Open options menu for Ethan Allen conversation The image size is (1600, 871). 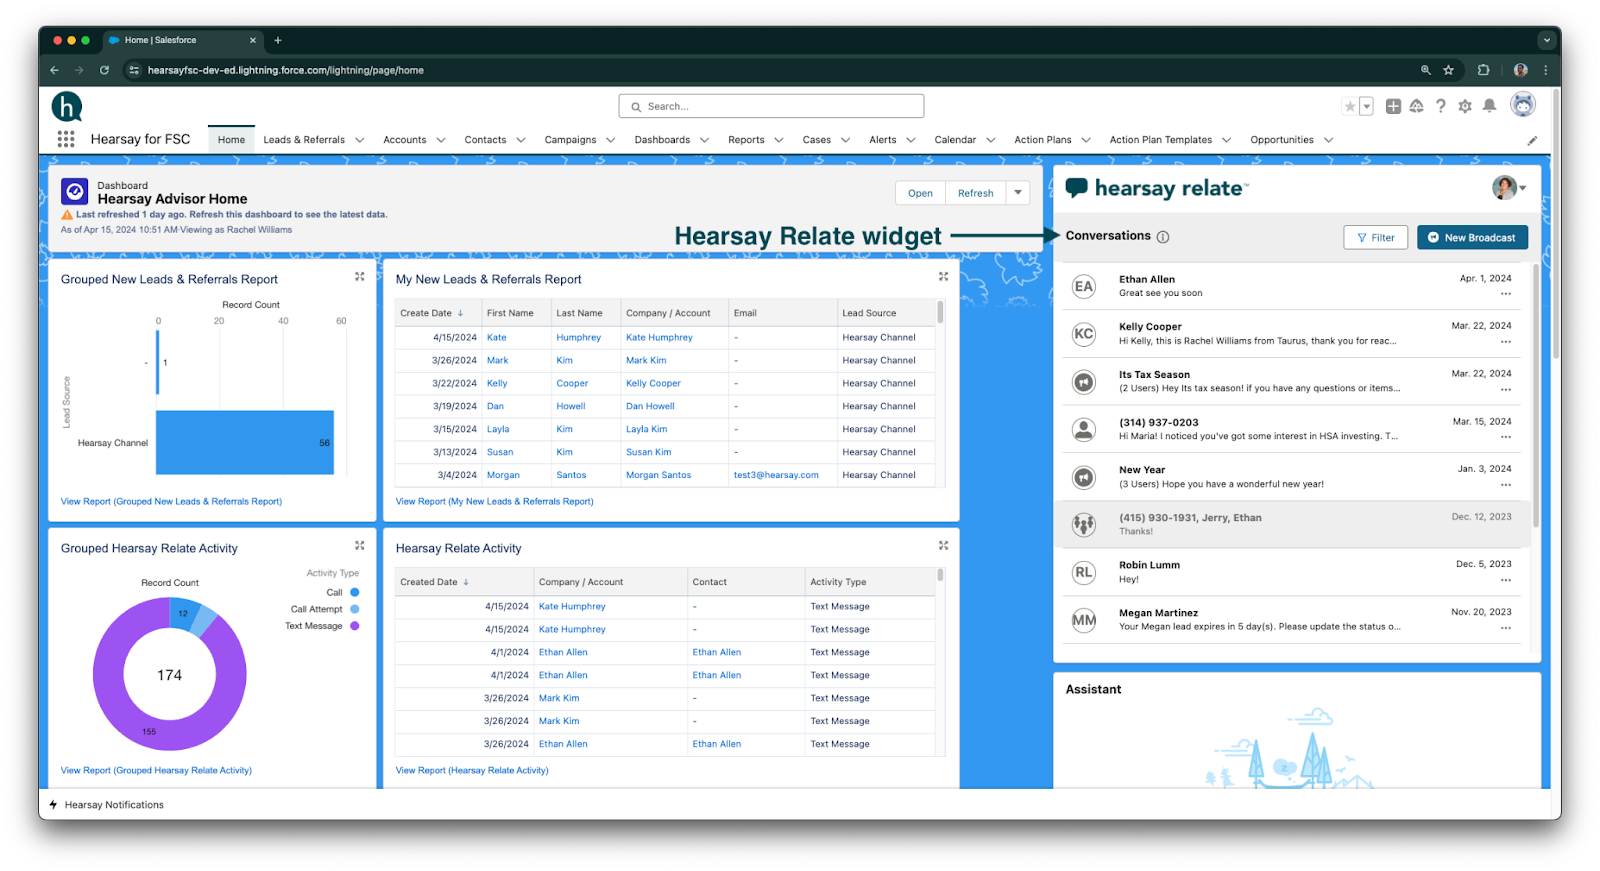tap(1506, 294)
